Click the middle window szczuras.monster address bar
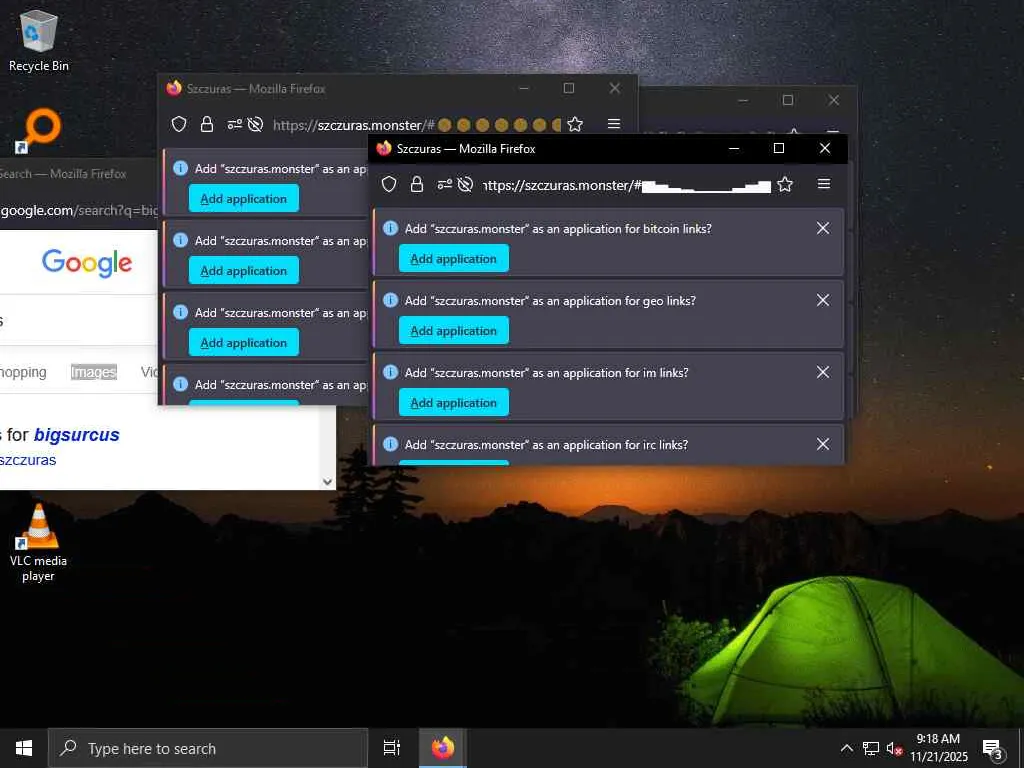The height and width of the screenshot is (768, 1024). 416,125
